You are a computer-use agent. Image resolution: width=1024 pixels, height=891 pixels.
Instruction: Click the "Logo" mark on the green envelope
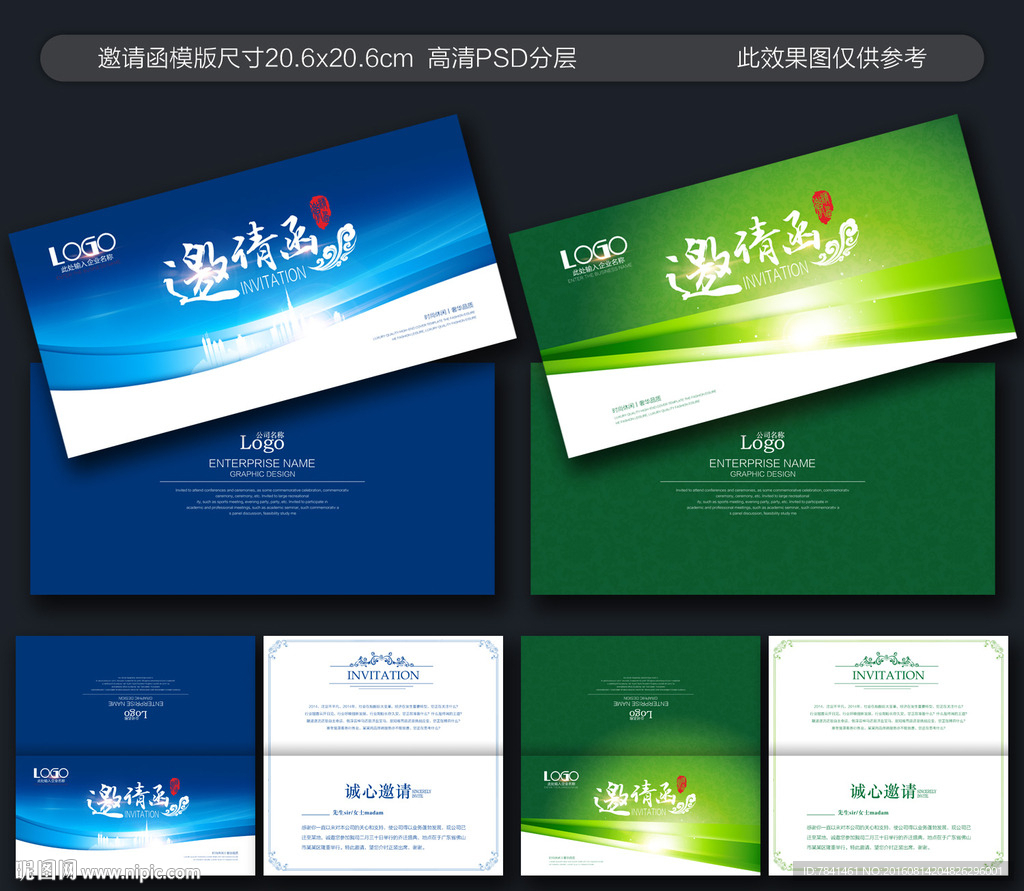[762, 442]
